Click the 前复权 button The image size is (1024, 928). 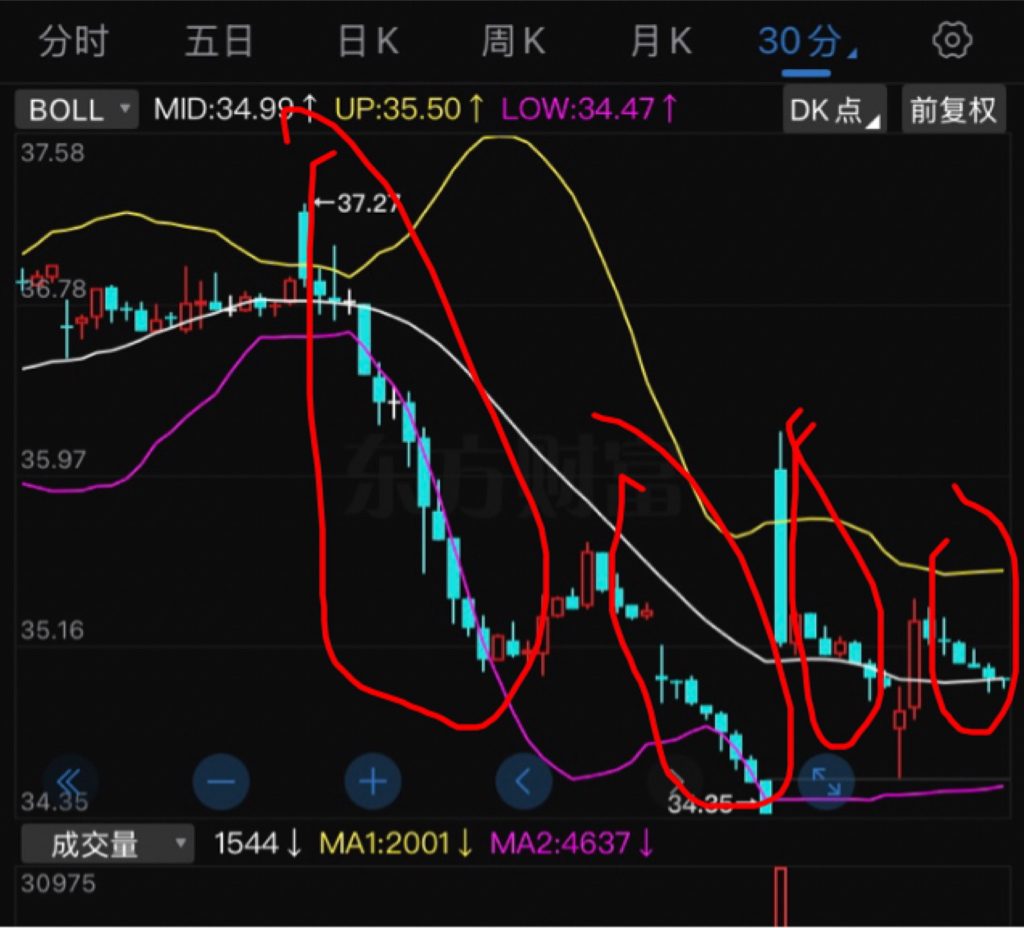pyautogui.click(x=953, y=109)
